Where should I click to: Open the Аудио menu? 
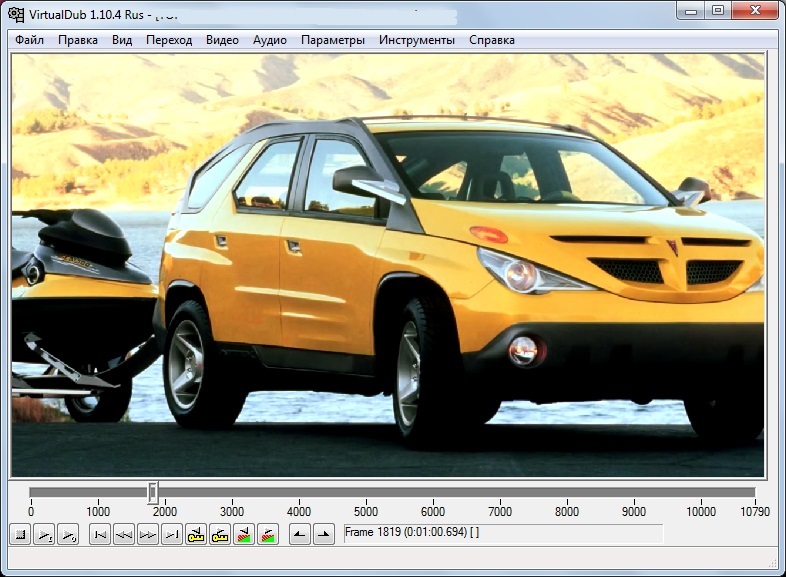(270, 40)
